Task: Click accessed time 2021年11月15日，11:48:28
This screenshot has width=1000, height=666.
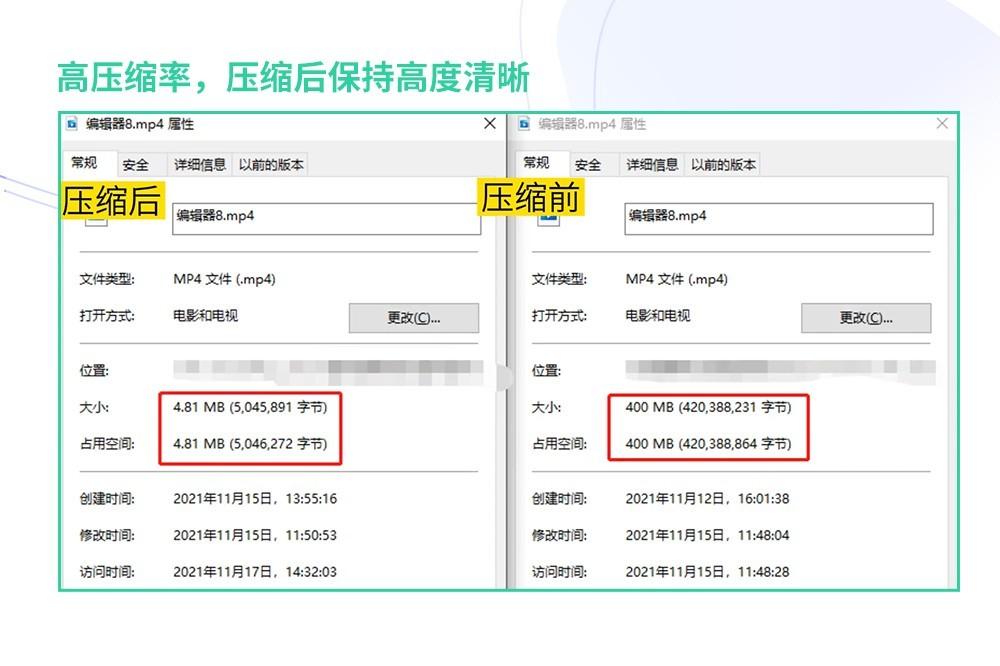Action: coord(707,572)
